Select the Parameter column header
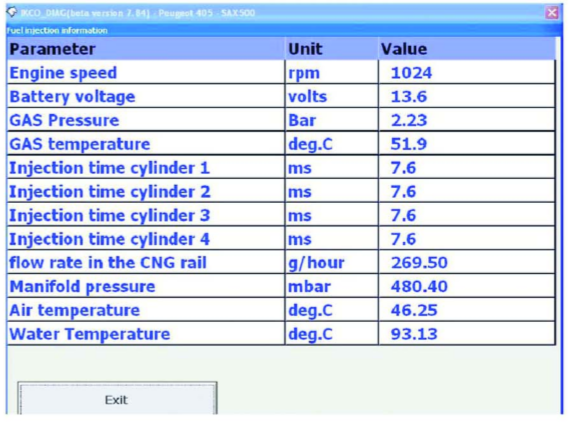The width and height of the screenshot is (570, 435). tap(145, 49)
